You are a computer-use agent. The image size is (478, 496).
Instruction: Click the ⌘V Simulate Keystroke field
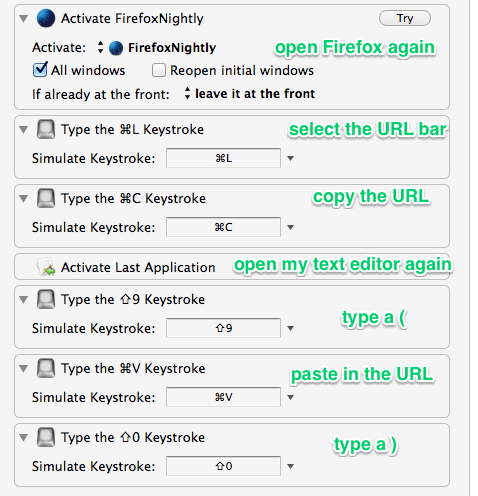pos(223,397)
